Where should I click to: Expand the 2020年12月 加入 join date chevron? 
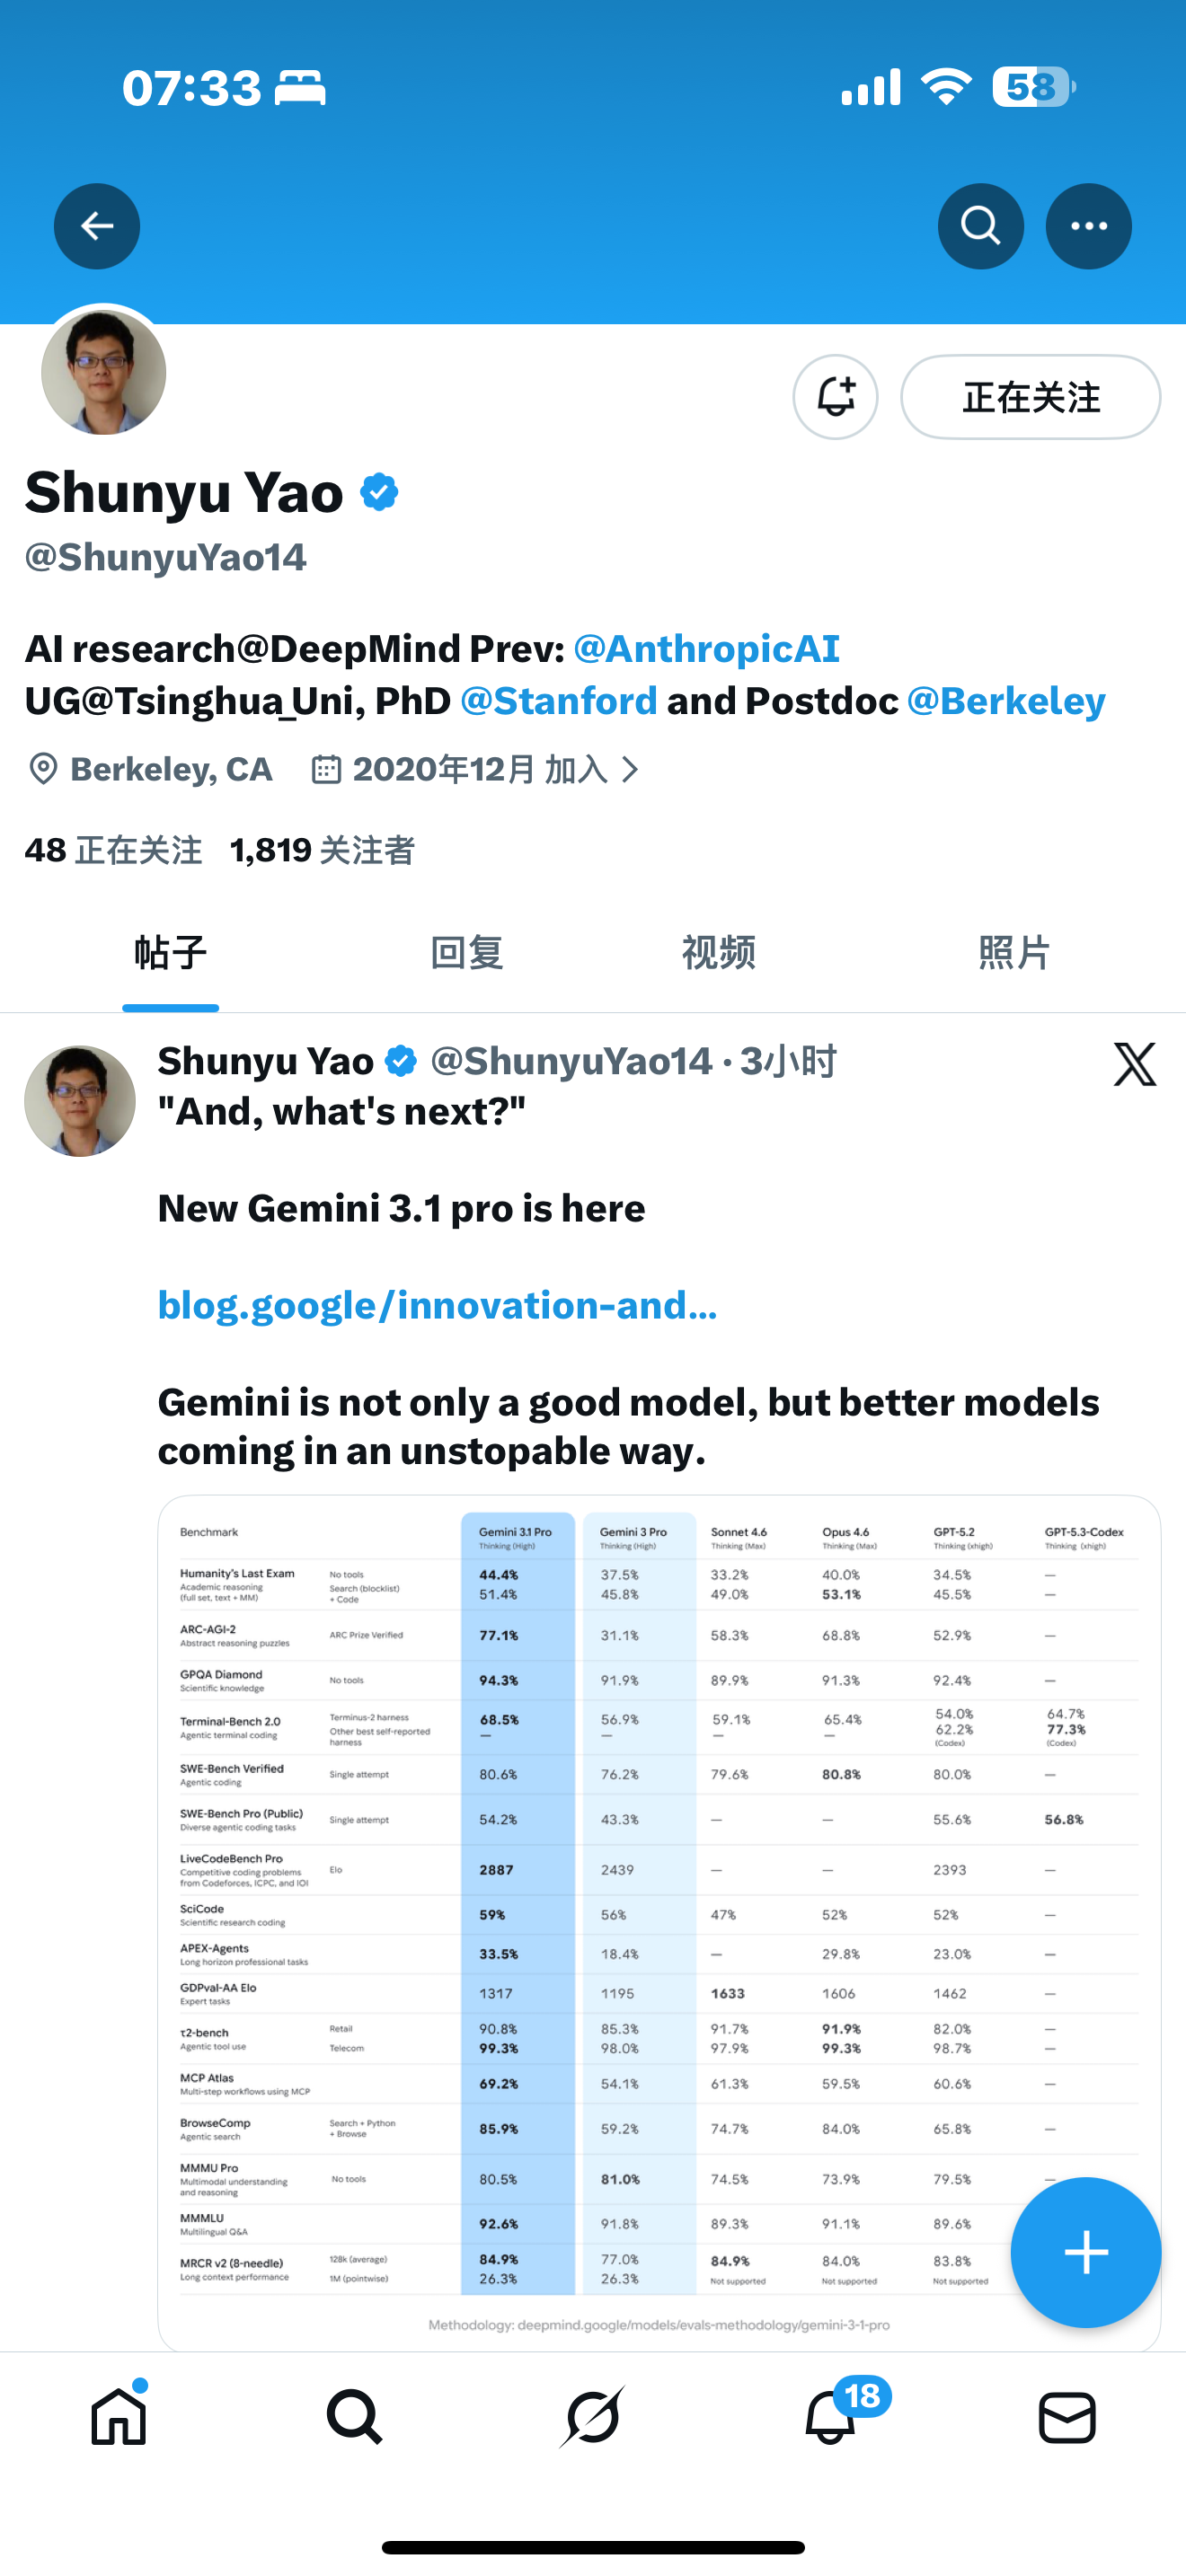tap(631, 769)
